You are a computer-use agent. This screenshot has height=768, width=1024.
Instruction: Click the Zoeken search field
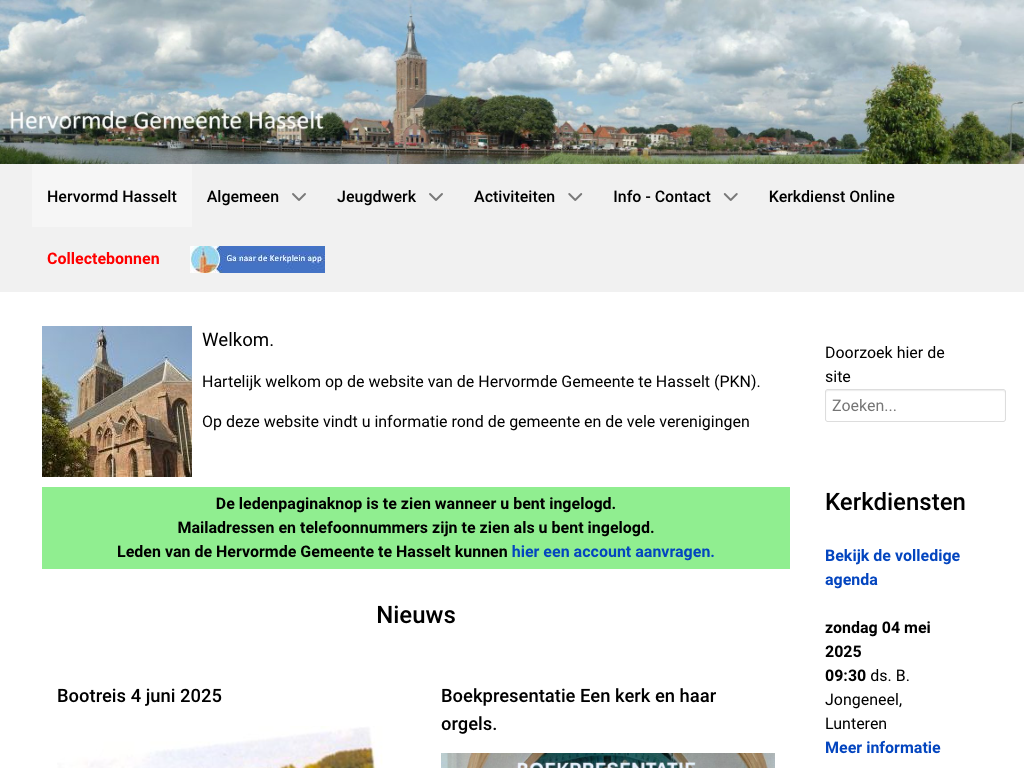click(915, 406)
